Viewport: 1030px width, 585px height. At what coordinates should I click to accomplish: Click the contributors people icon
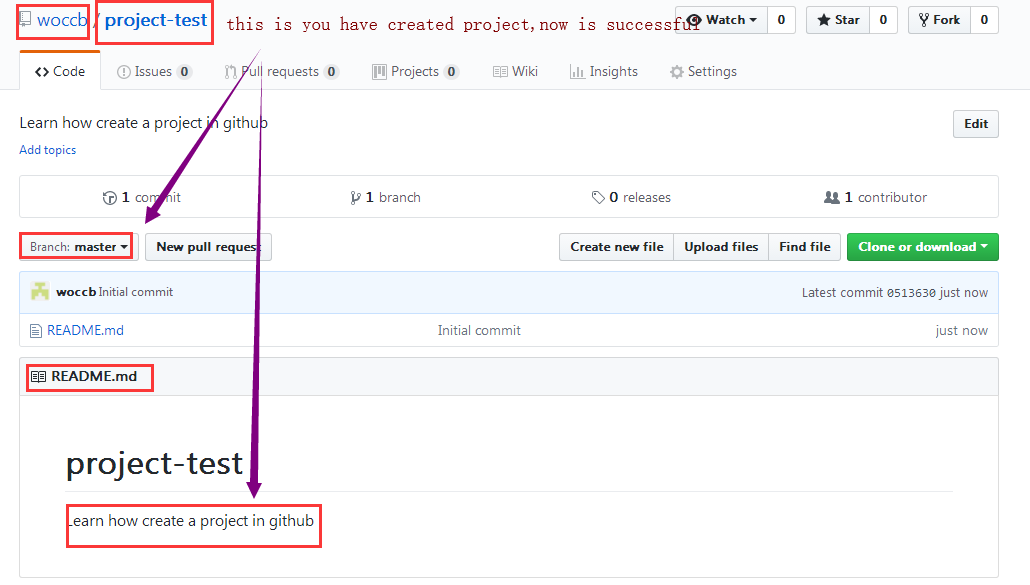pyautogui.click(x=832, y=197)
